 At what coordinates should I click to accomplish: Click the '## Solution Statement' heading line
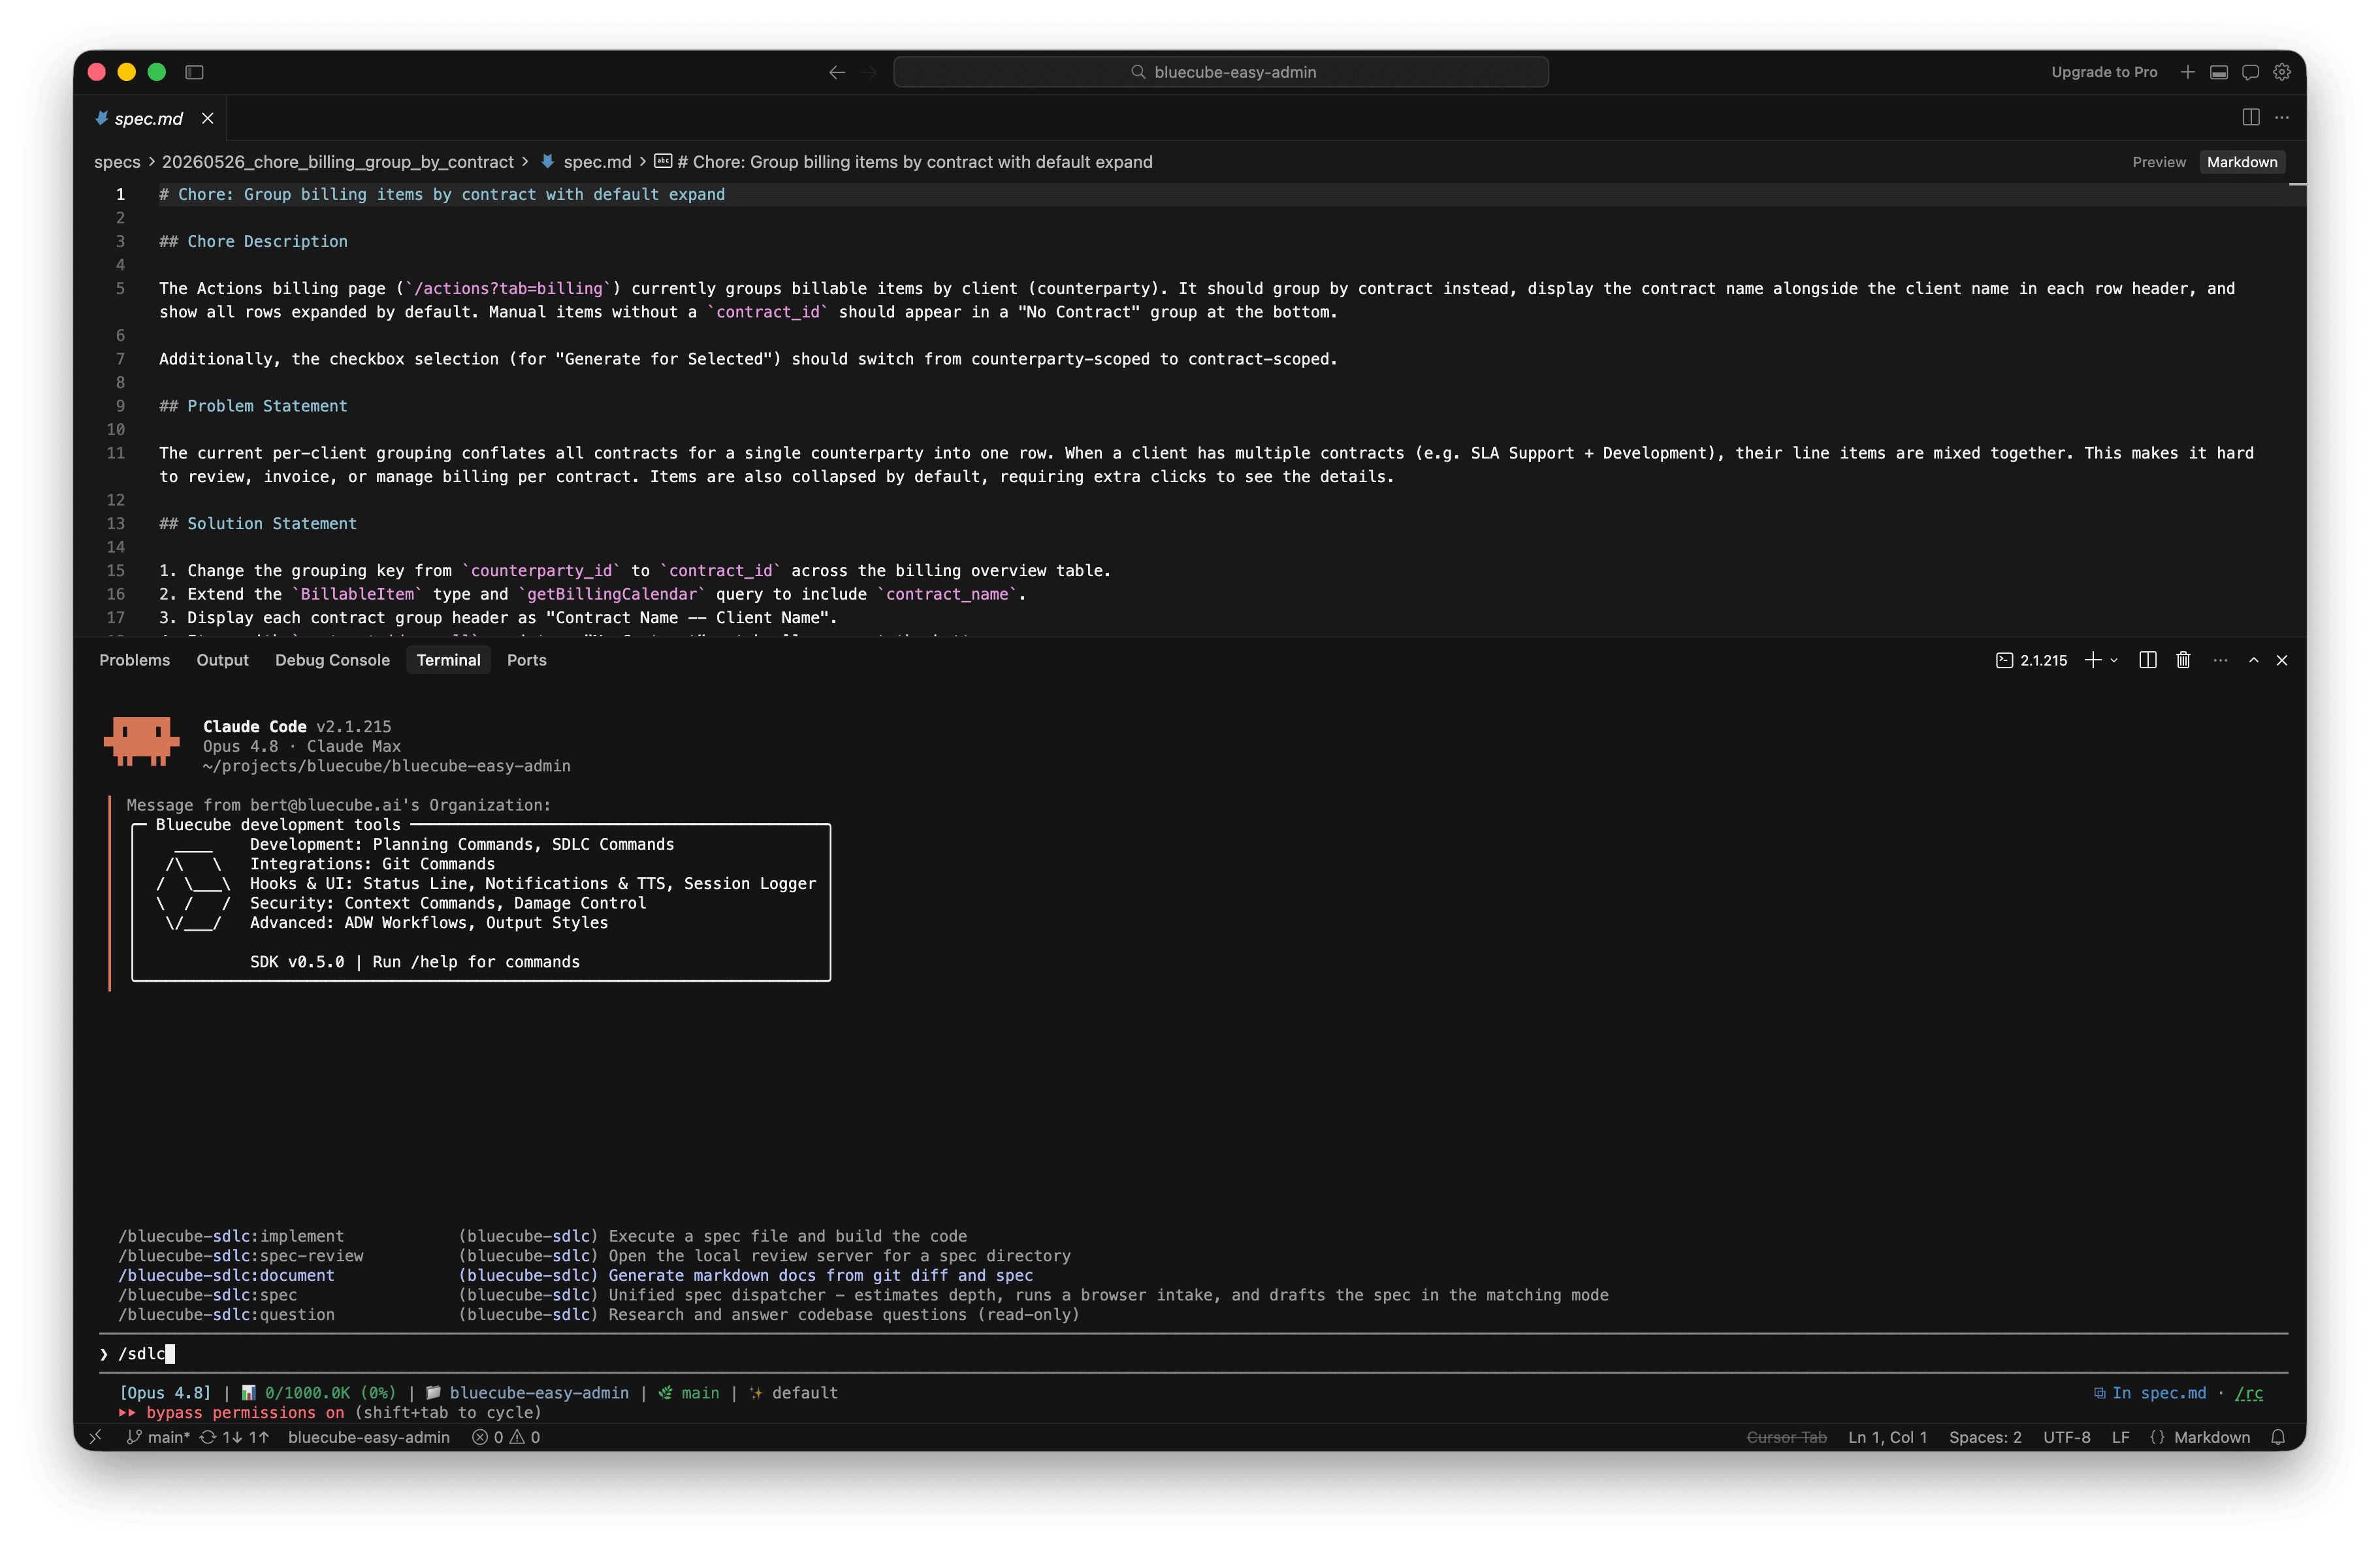pyautogui.click(x=258, y=523)
